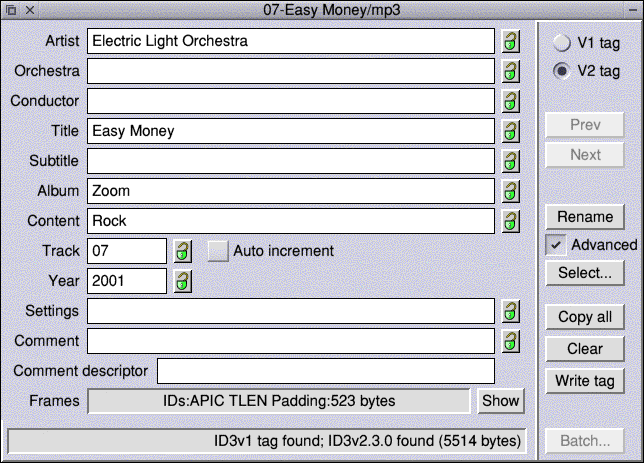Click into the empty Settings field
Image resolution: width=644 pixels, height=463 pixels.
coord(291,311)
